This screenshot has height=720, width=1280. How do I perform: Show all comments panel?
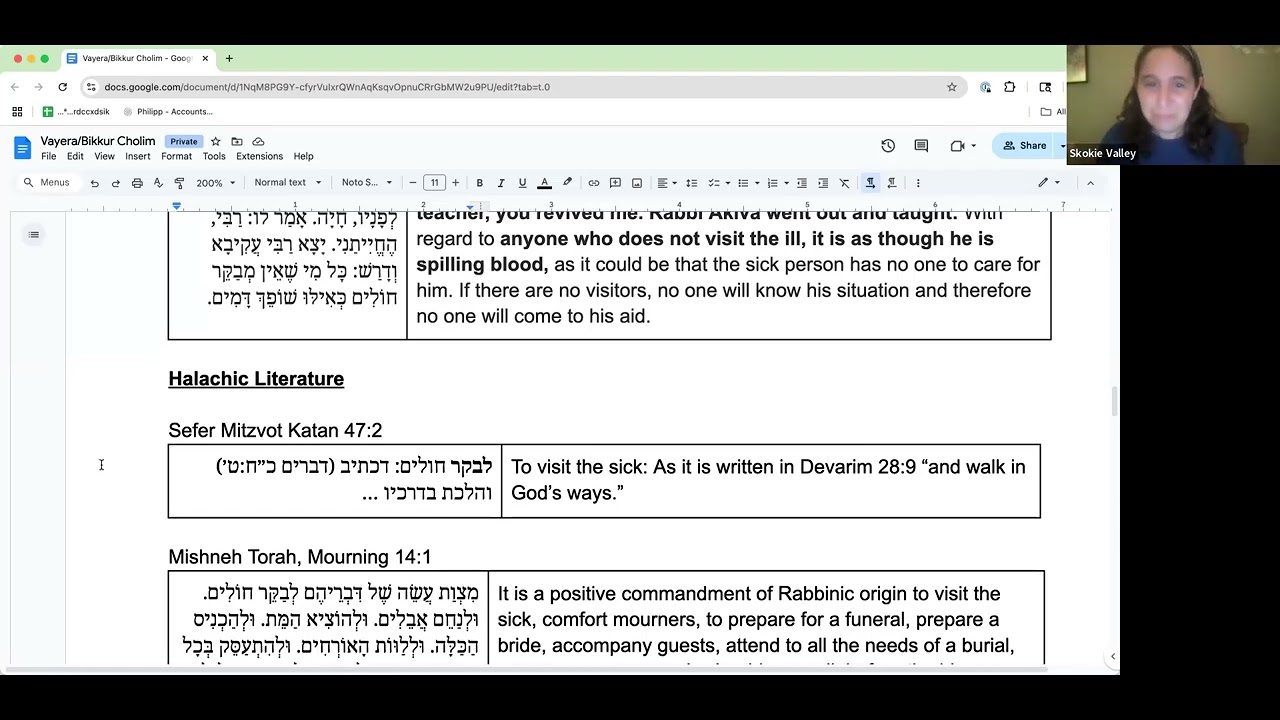[x=921, y=146]
